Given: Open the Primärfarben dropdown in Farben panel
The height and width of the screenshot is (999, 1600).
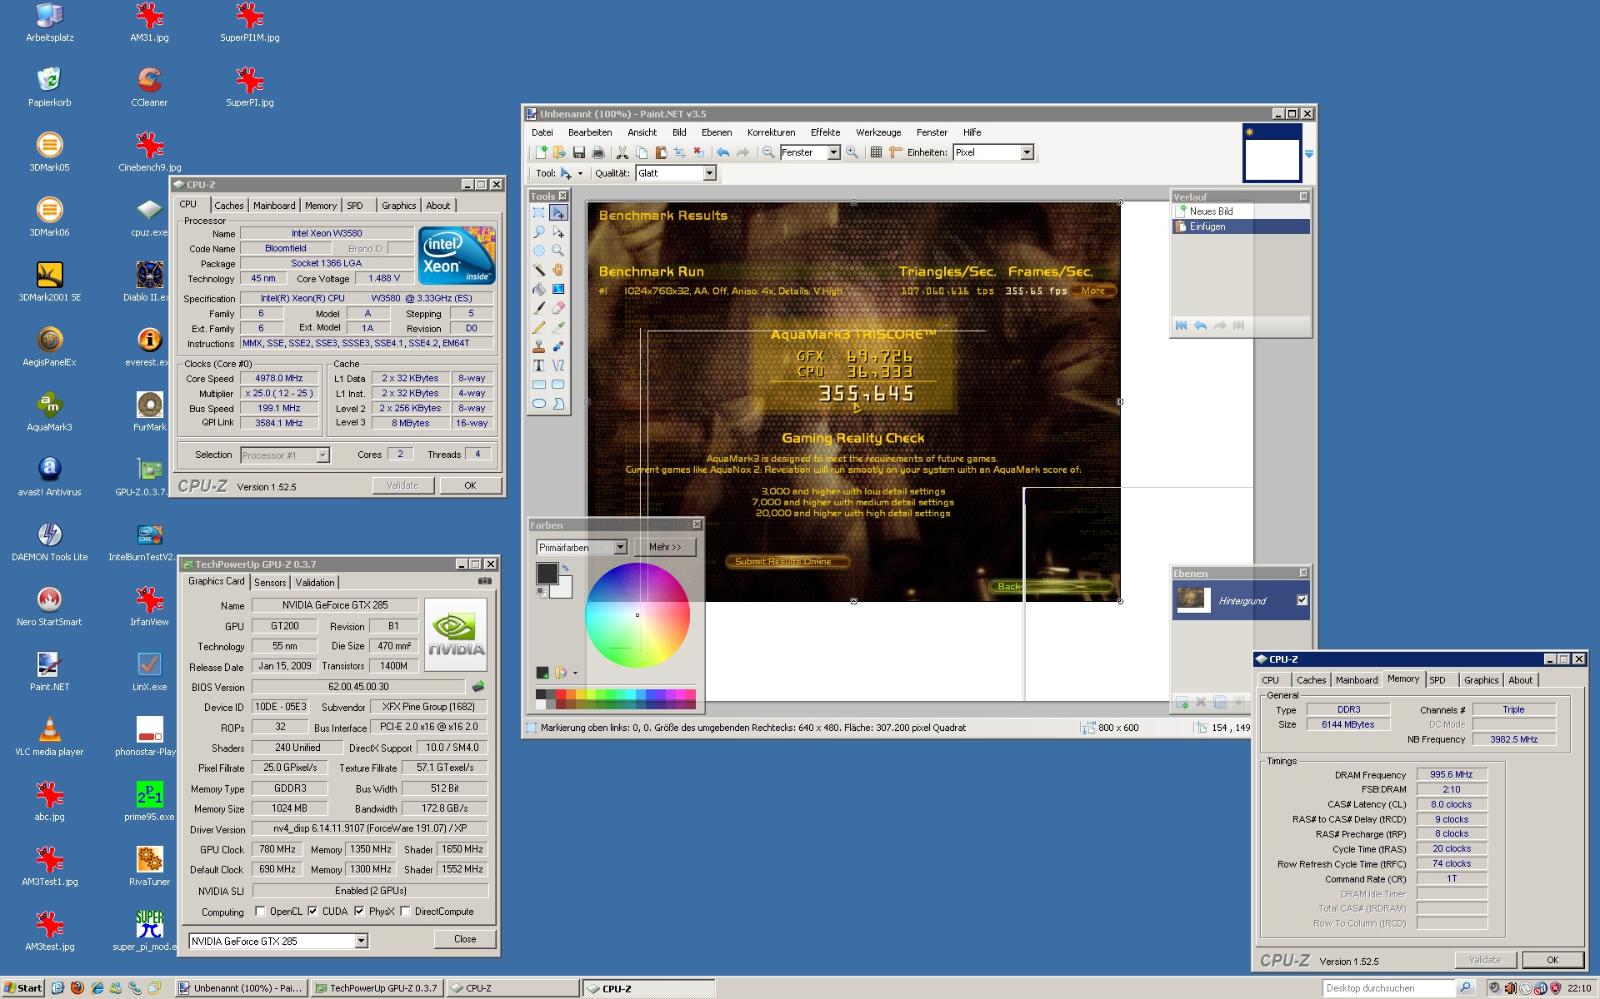Looking at the screenshot, I should click(620, 547).
